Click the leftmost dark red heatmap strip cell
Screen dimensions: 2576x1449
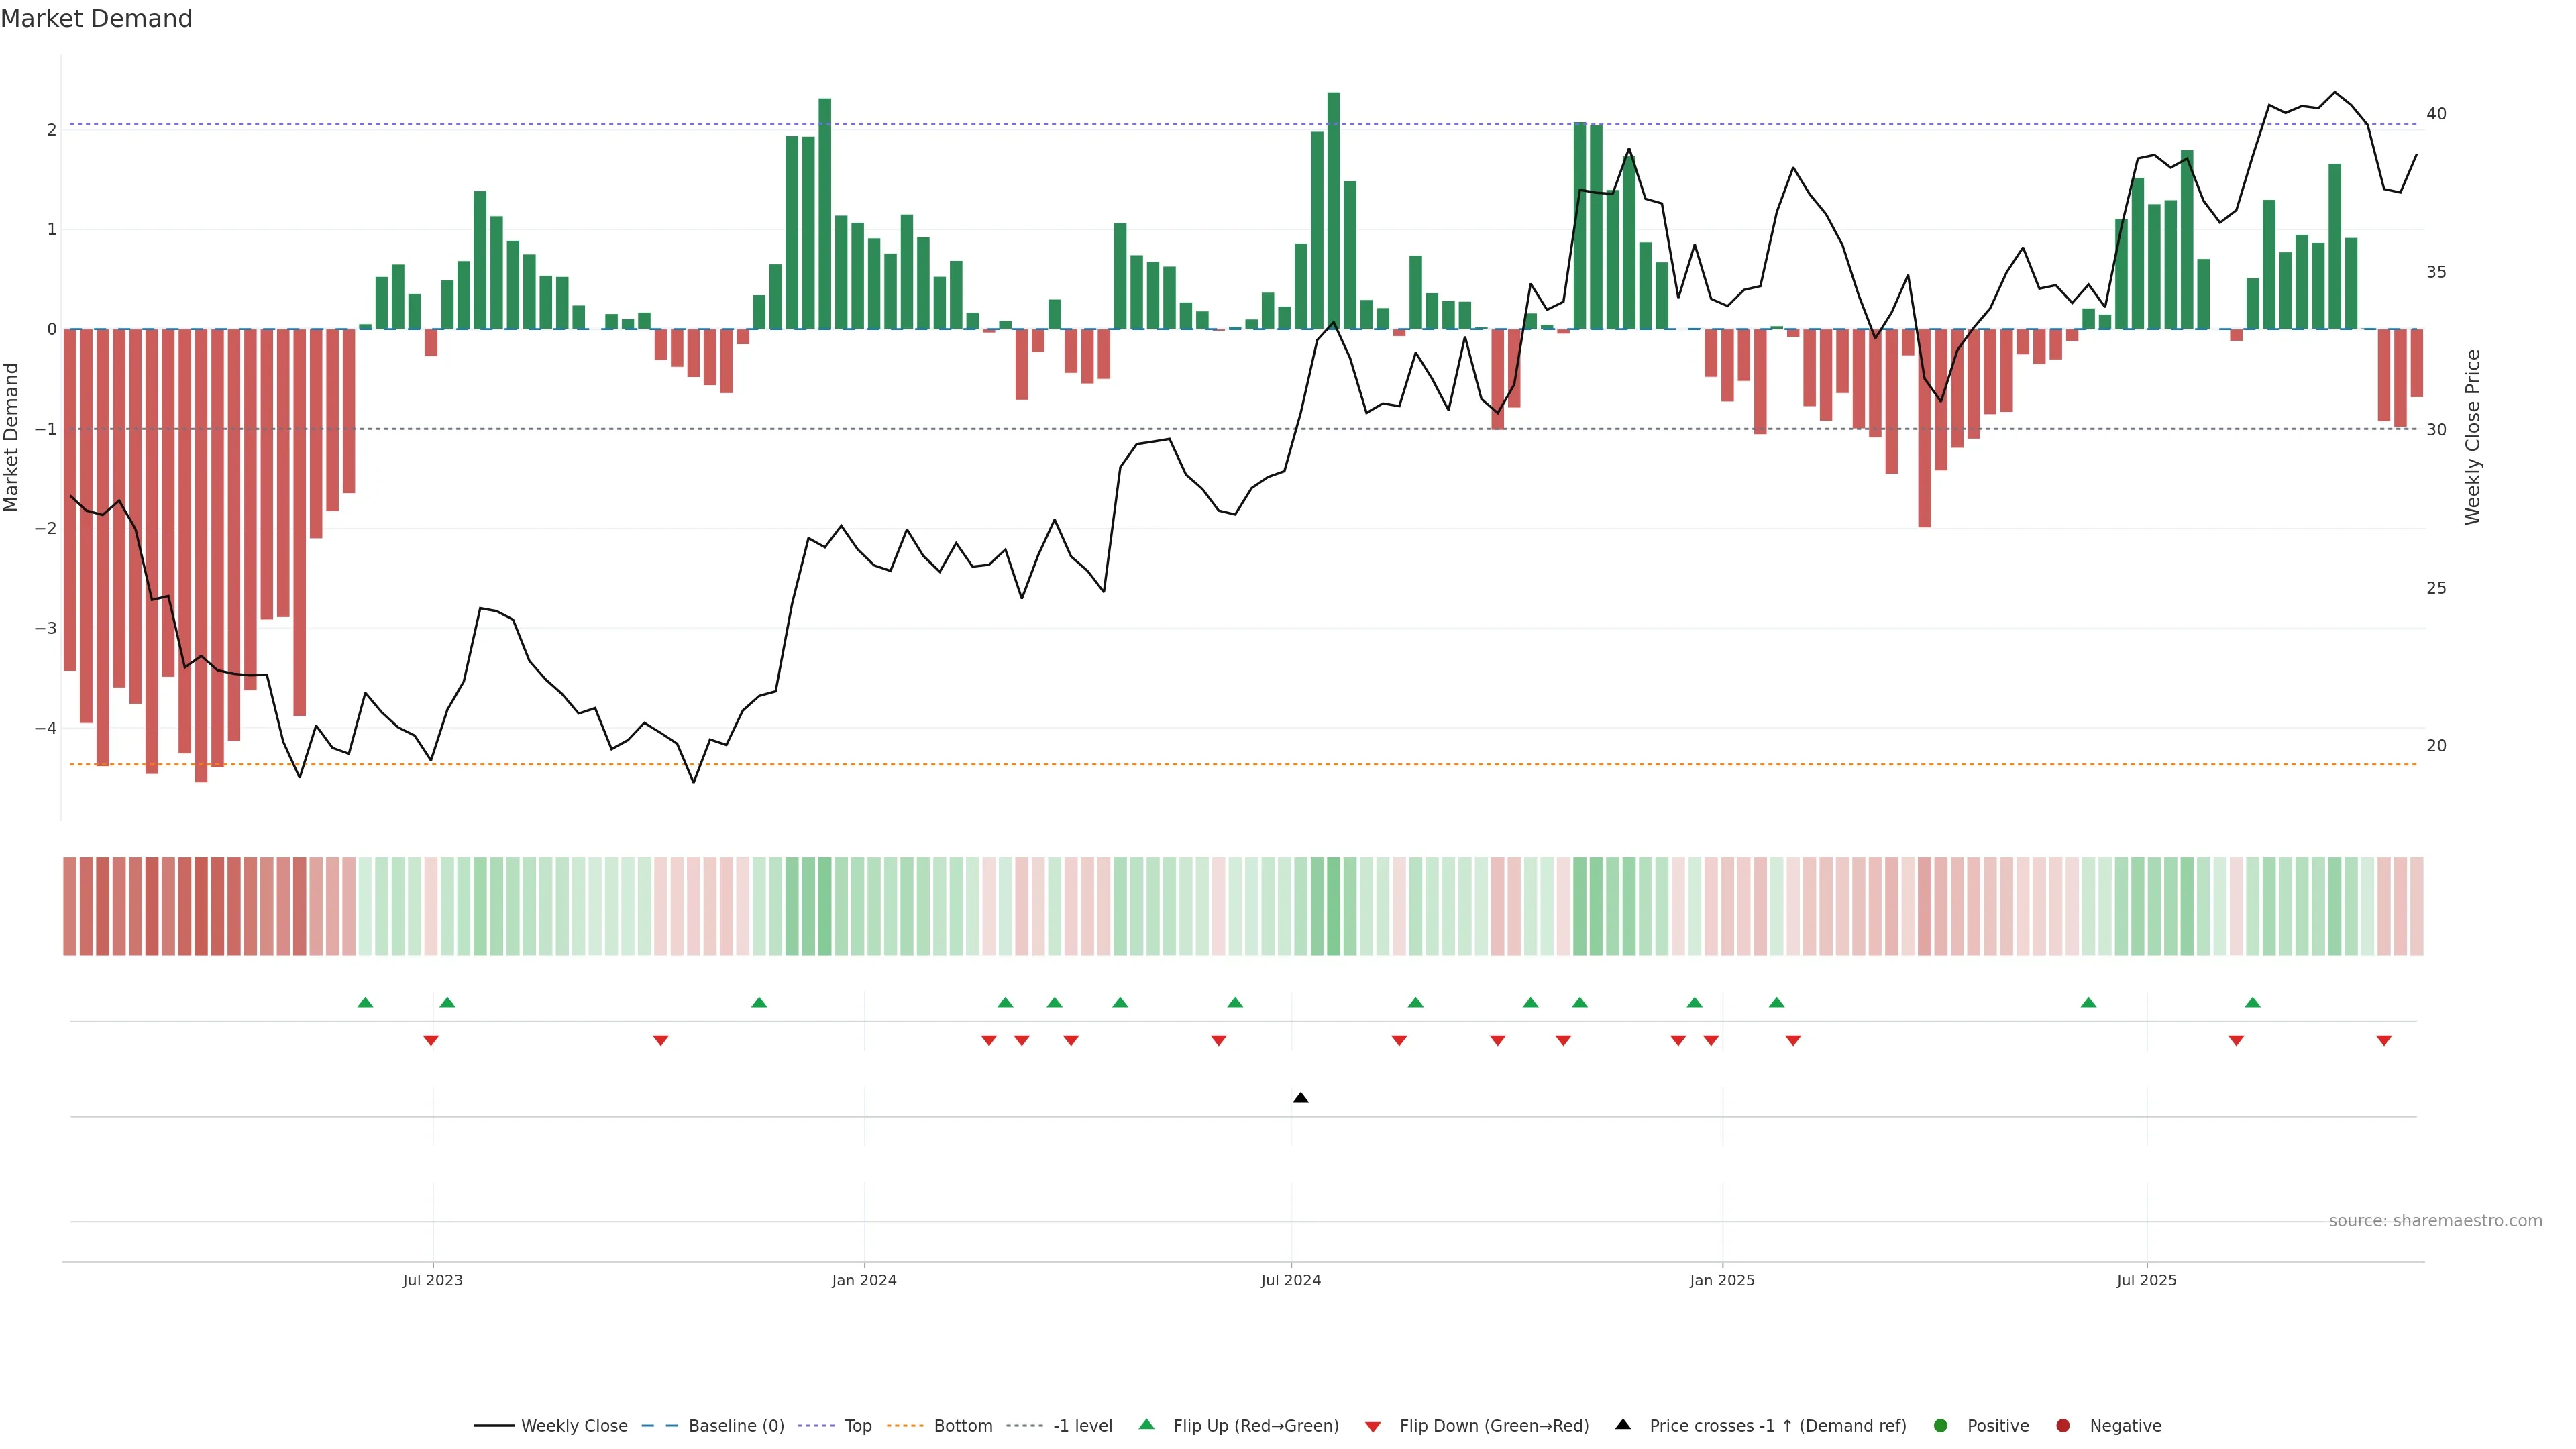coord(70,906)
